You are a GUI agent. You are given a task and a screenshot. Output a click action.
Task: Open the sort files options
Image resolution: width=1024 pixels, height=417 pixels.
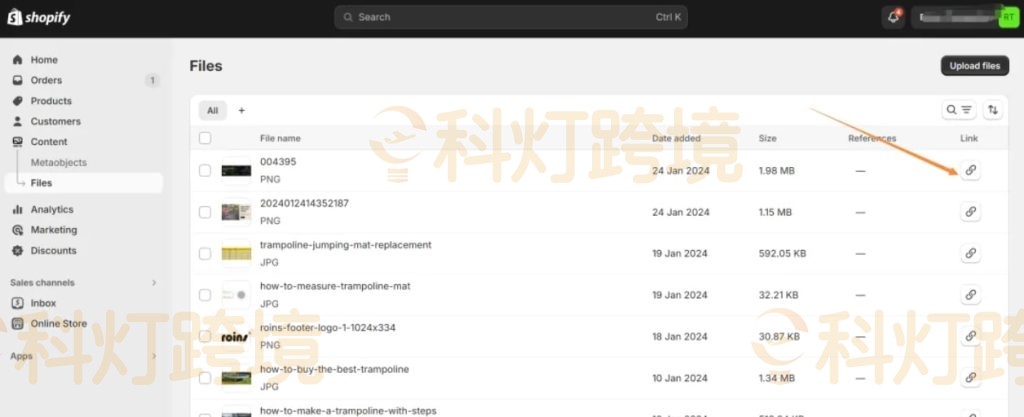993,110
